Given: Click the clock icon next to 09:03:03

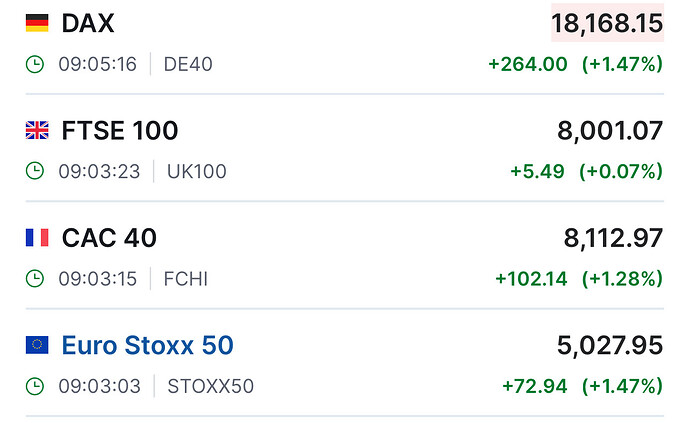Looking at the screenshot, I should [x=35, y=386].
